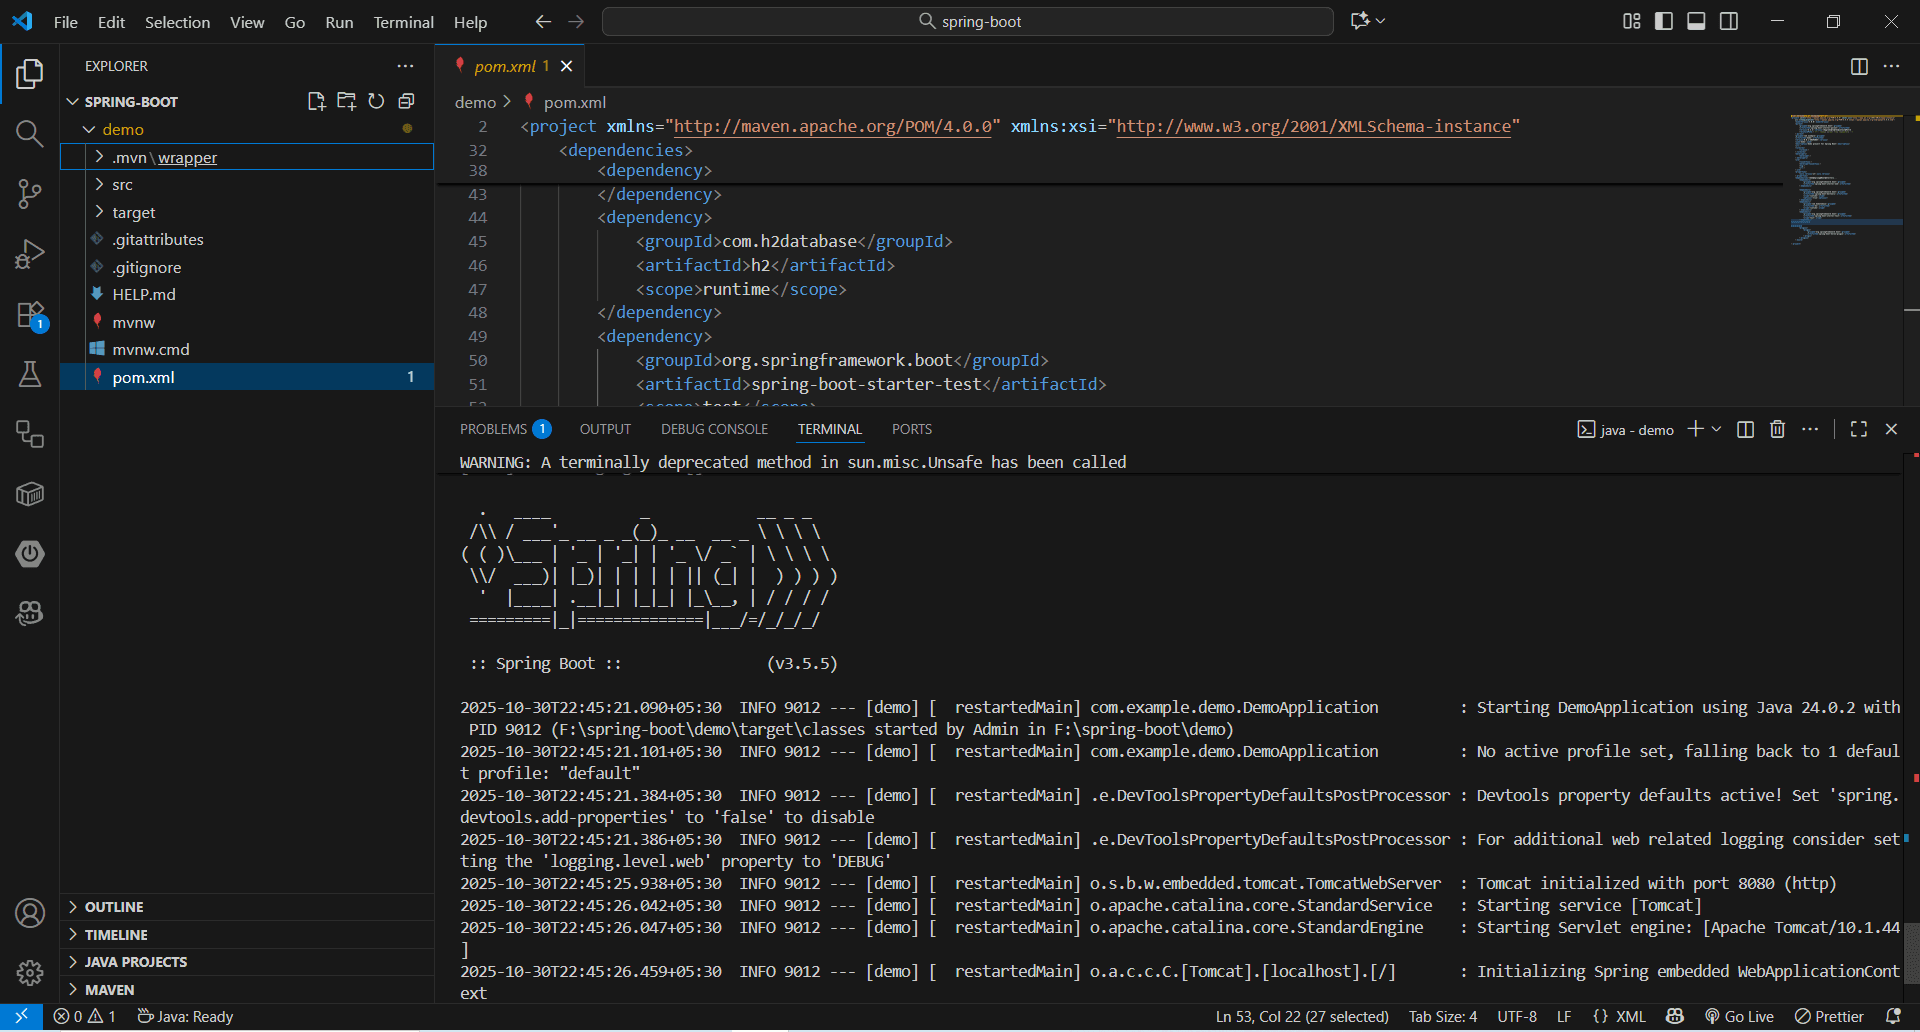Open the remote window indicator
1920x1032 pixels.
[21, 1017]
